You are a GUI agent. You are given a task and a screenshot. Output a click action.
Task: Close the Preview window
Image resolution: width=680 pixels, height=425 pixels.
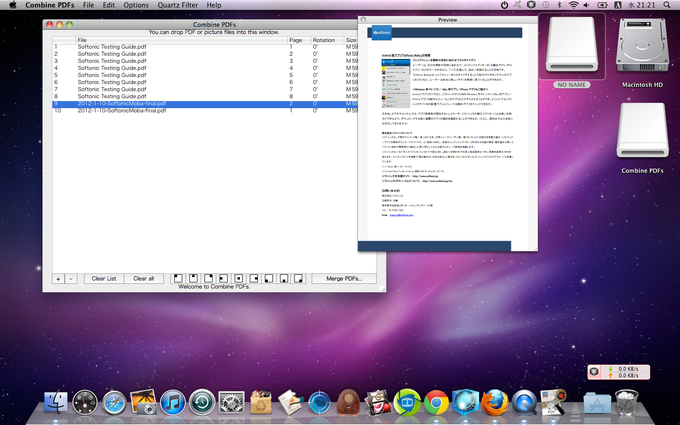pyautogui.click(x=363, y=20)
